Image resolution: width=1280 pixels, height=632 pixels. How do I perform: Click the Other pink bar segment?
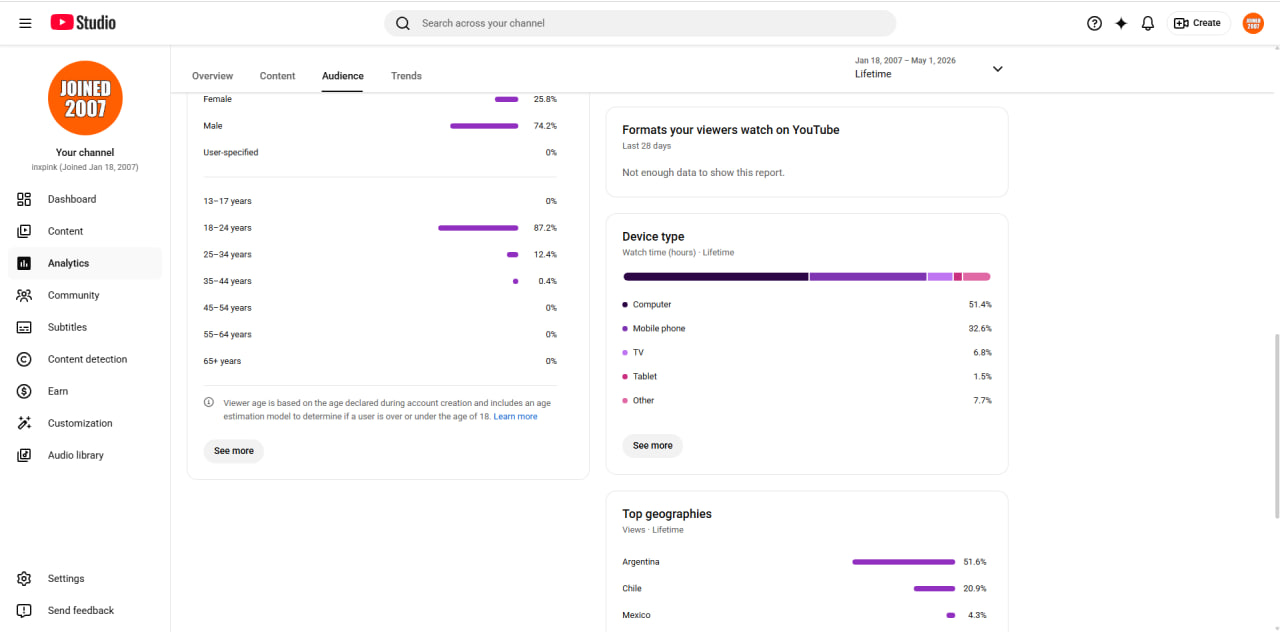pos(977,276)
